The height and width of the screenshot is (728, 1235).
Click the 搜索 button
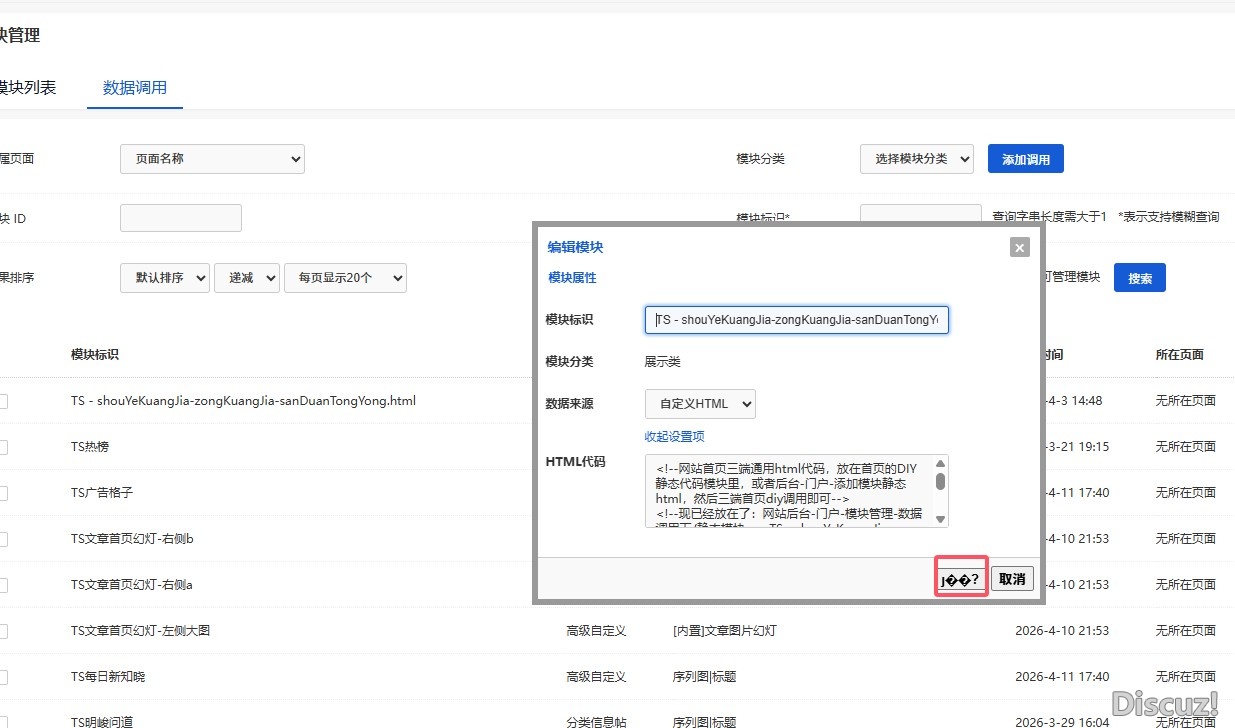(x=1139, y=278)
